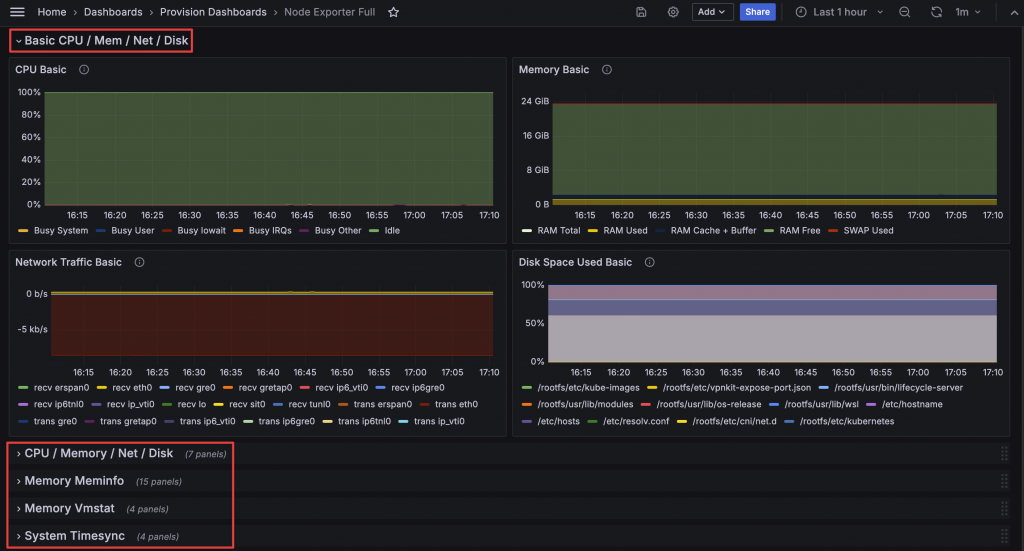
Task: Expand the System Timesync row
Action: pyautogui.click(x=70, y=536)
